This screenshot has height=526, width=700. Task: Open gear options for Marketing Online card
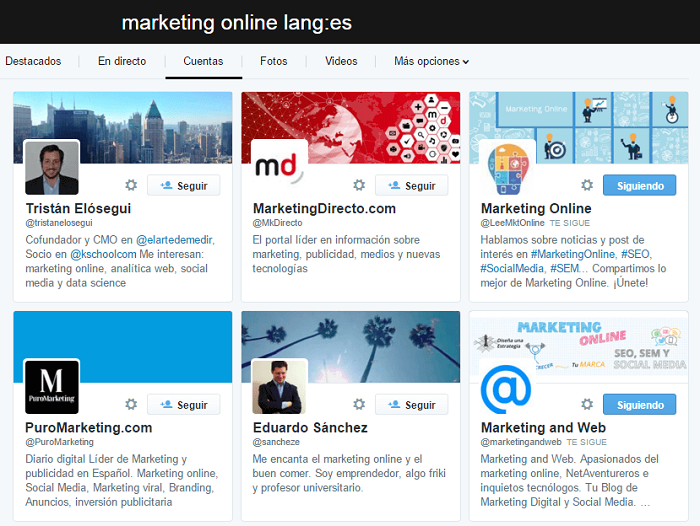[587, 185]
